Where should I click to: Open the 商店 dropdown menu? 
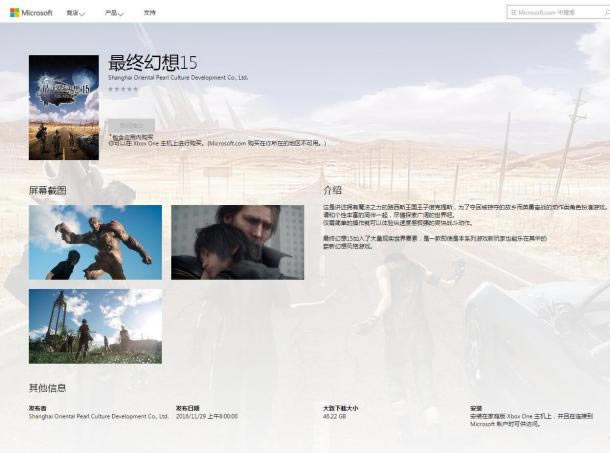coord(75,13)
